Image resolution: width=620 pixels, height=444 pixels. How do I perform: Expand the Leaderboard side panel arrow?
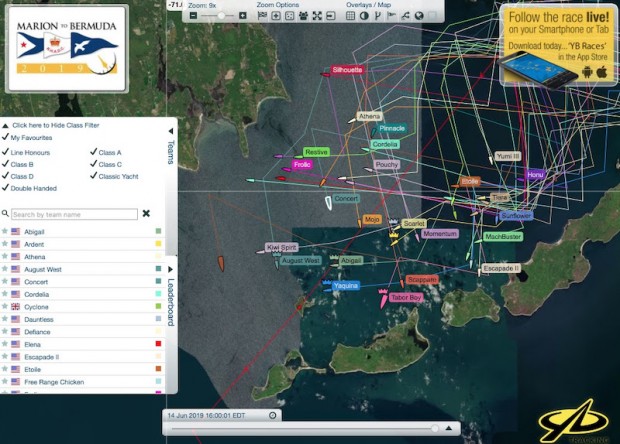(x=171, y=269)
